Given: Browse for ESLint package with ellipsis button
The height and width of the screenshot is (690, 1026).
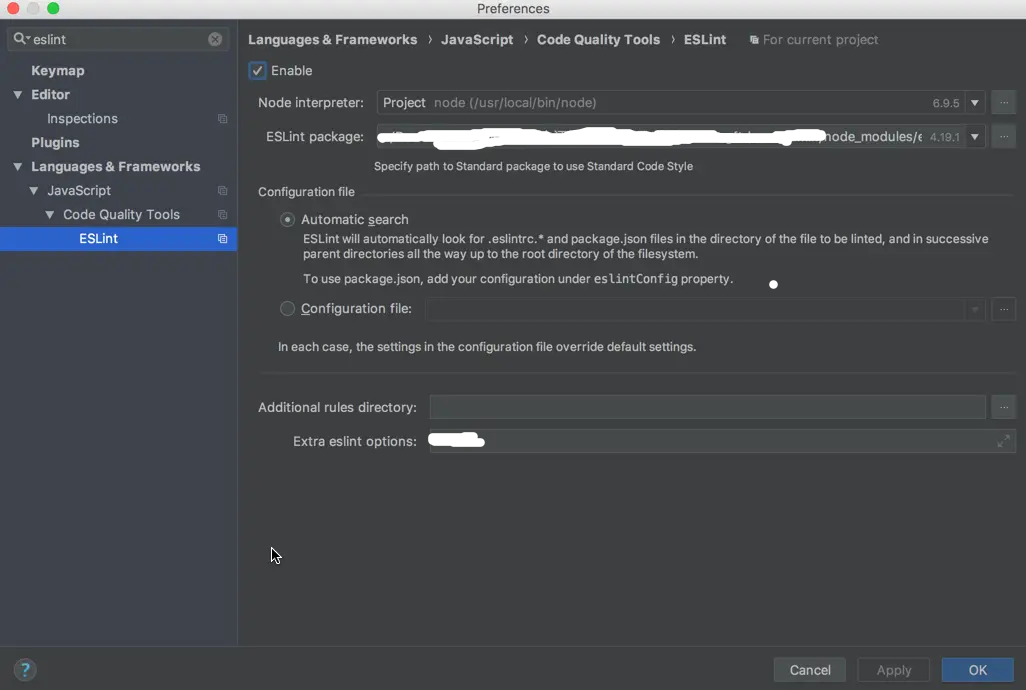Looking at the screenshot, I should pyautogui.click(x=1004, y=137).
